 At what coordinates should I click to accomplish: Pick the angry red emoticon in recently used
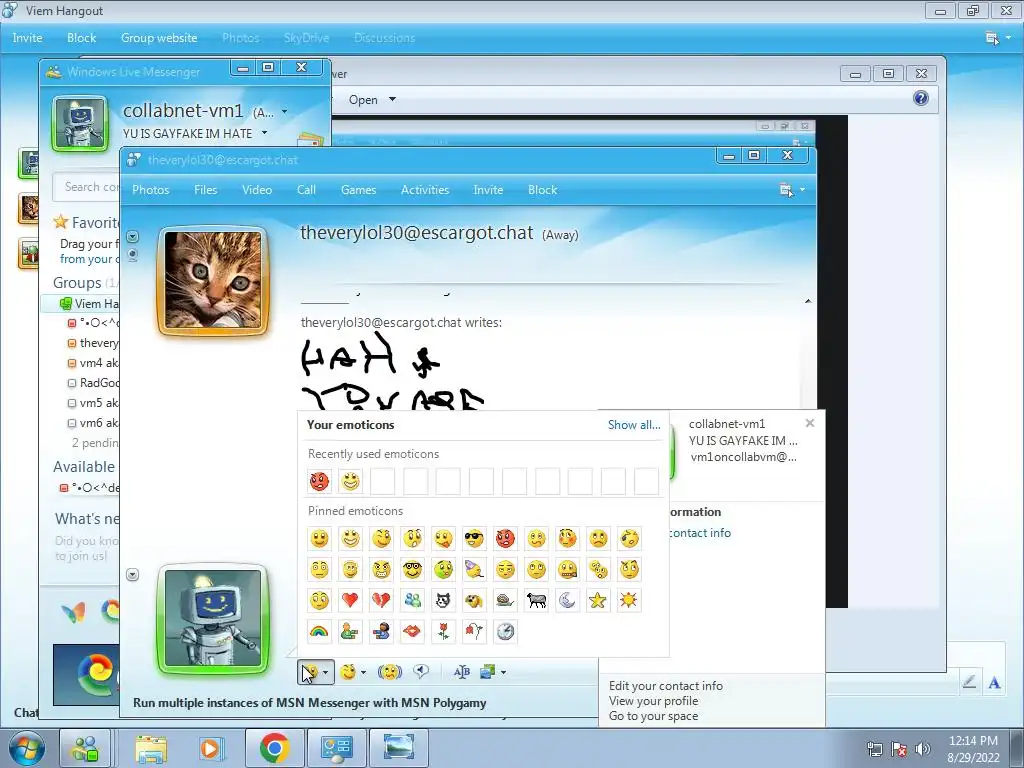pyautogui.click(x=319, y=481)
